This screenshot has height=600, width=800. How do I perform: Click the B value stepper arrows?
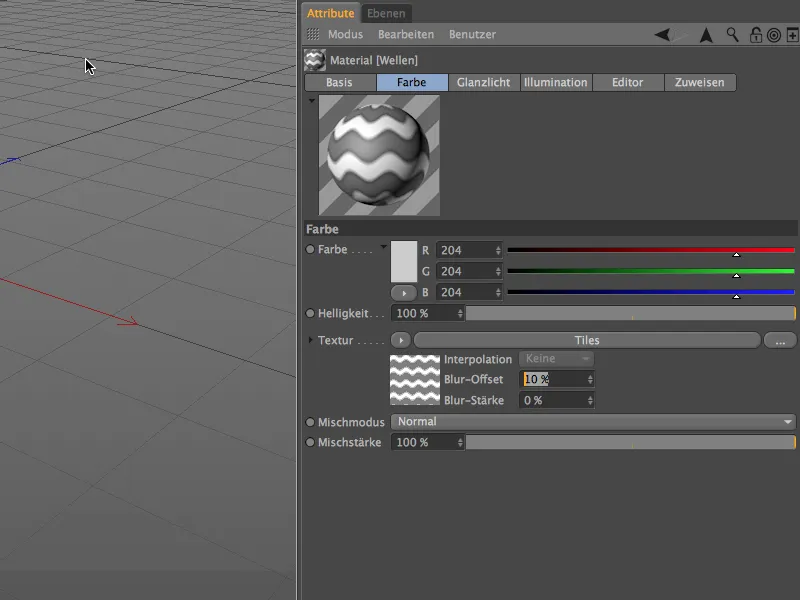pos(498,292)
